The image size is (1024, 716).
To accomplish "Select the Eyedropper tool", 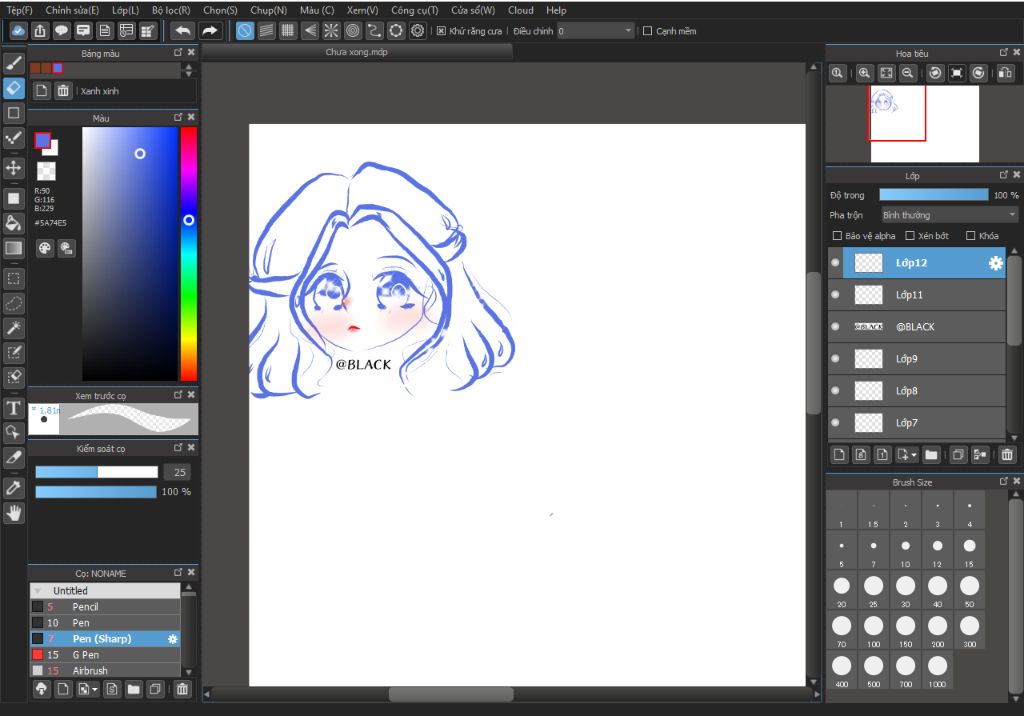I will pos(14,488).
